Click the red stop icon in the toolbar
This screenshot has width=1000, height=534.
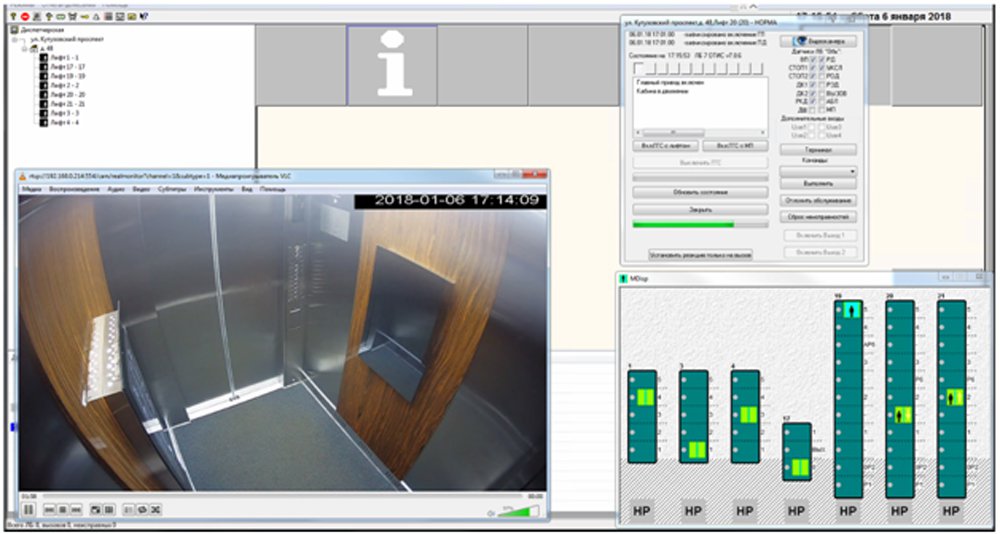tap(24, 17)
